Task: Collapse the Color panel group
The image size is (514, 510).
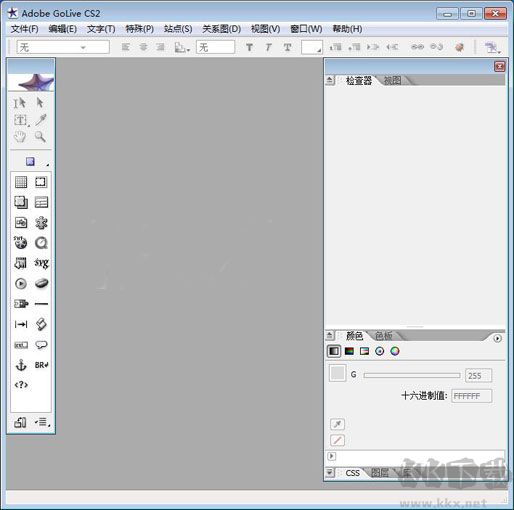Action: coord(329,335)
